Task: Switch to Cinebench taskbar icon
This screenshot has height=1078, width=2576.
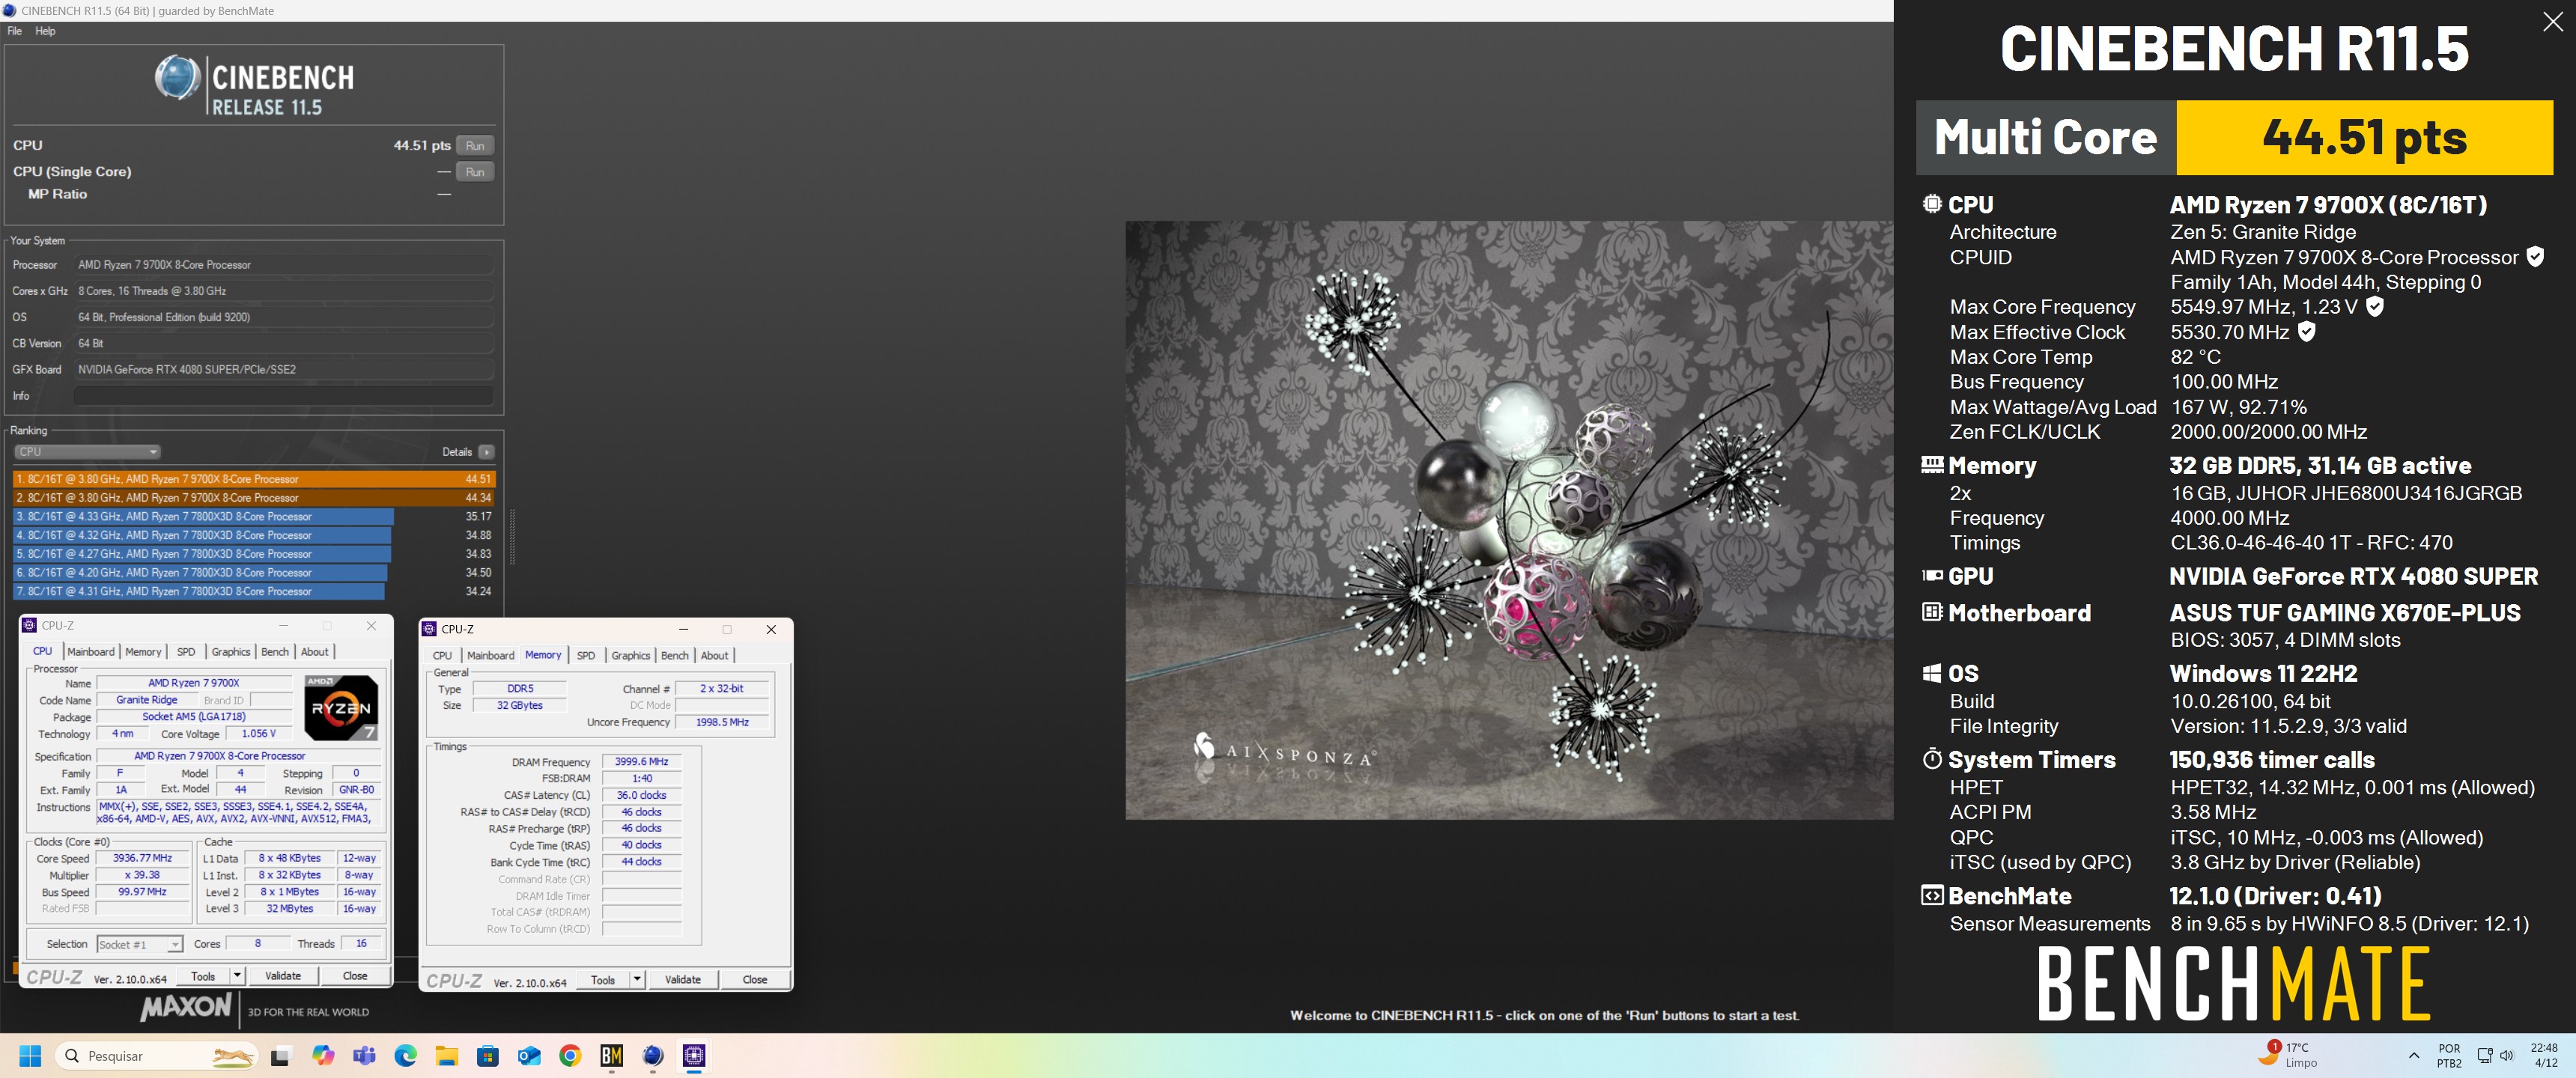Action: pos(653,1056)
